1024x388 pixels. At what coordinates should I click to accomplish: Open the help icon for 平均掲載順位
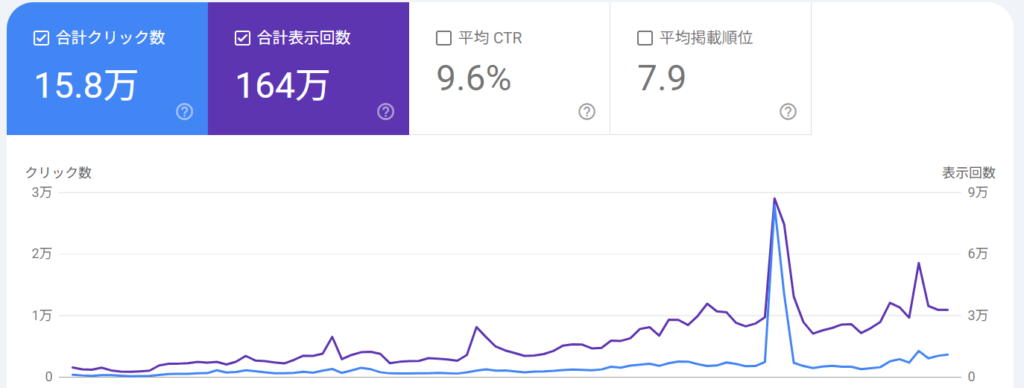click(x=788, y=112)
